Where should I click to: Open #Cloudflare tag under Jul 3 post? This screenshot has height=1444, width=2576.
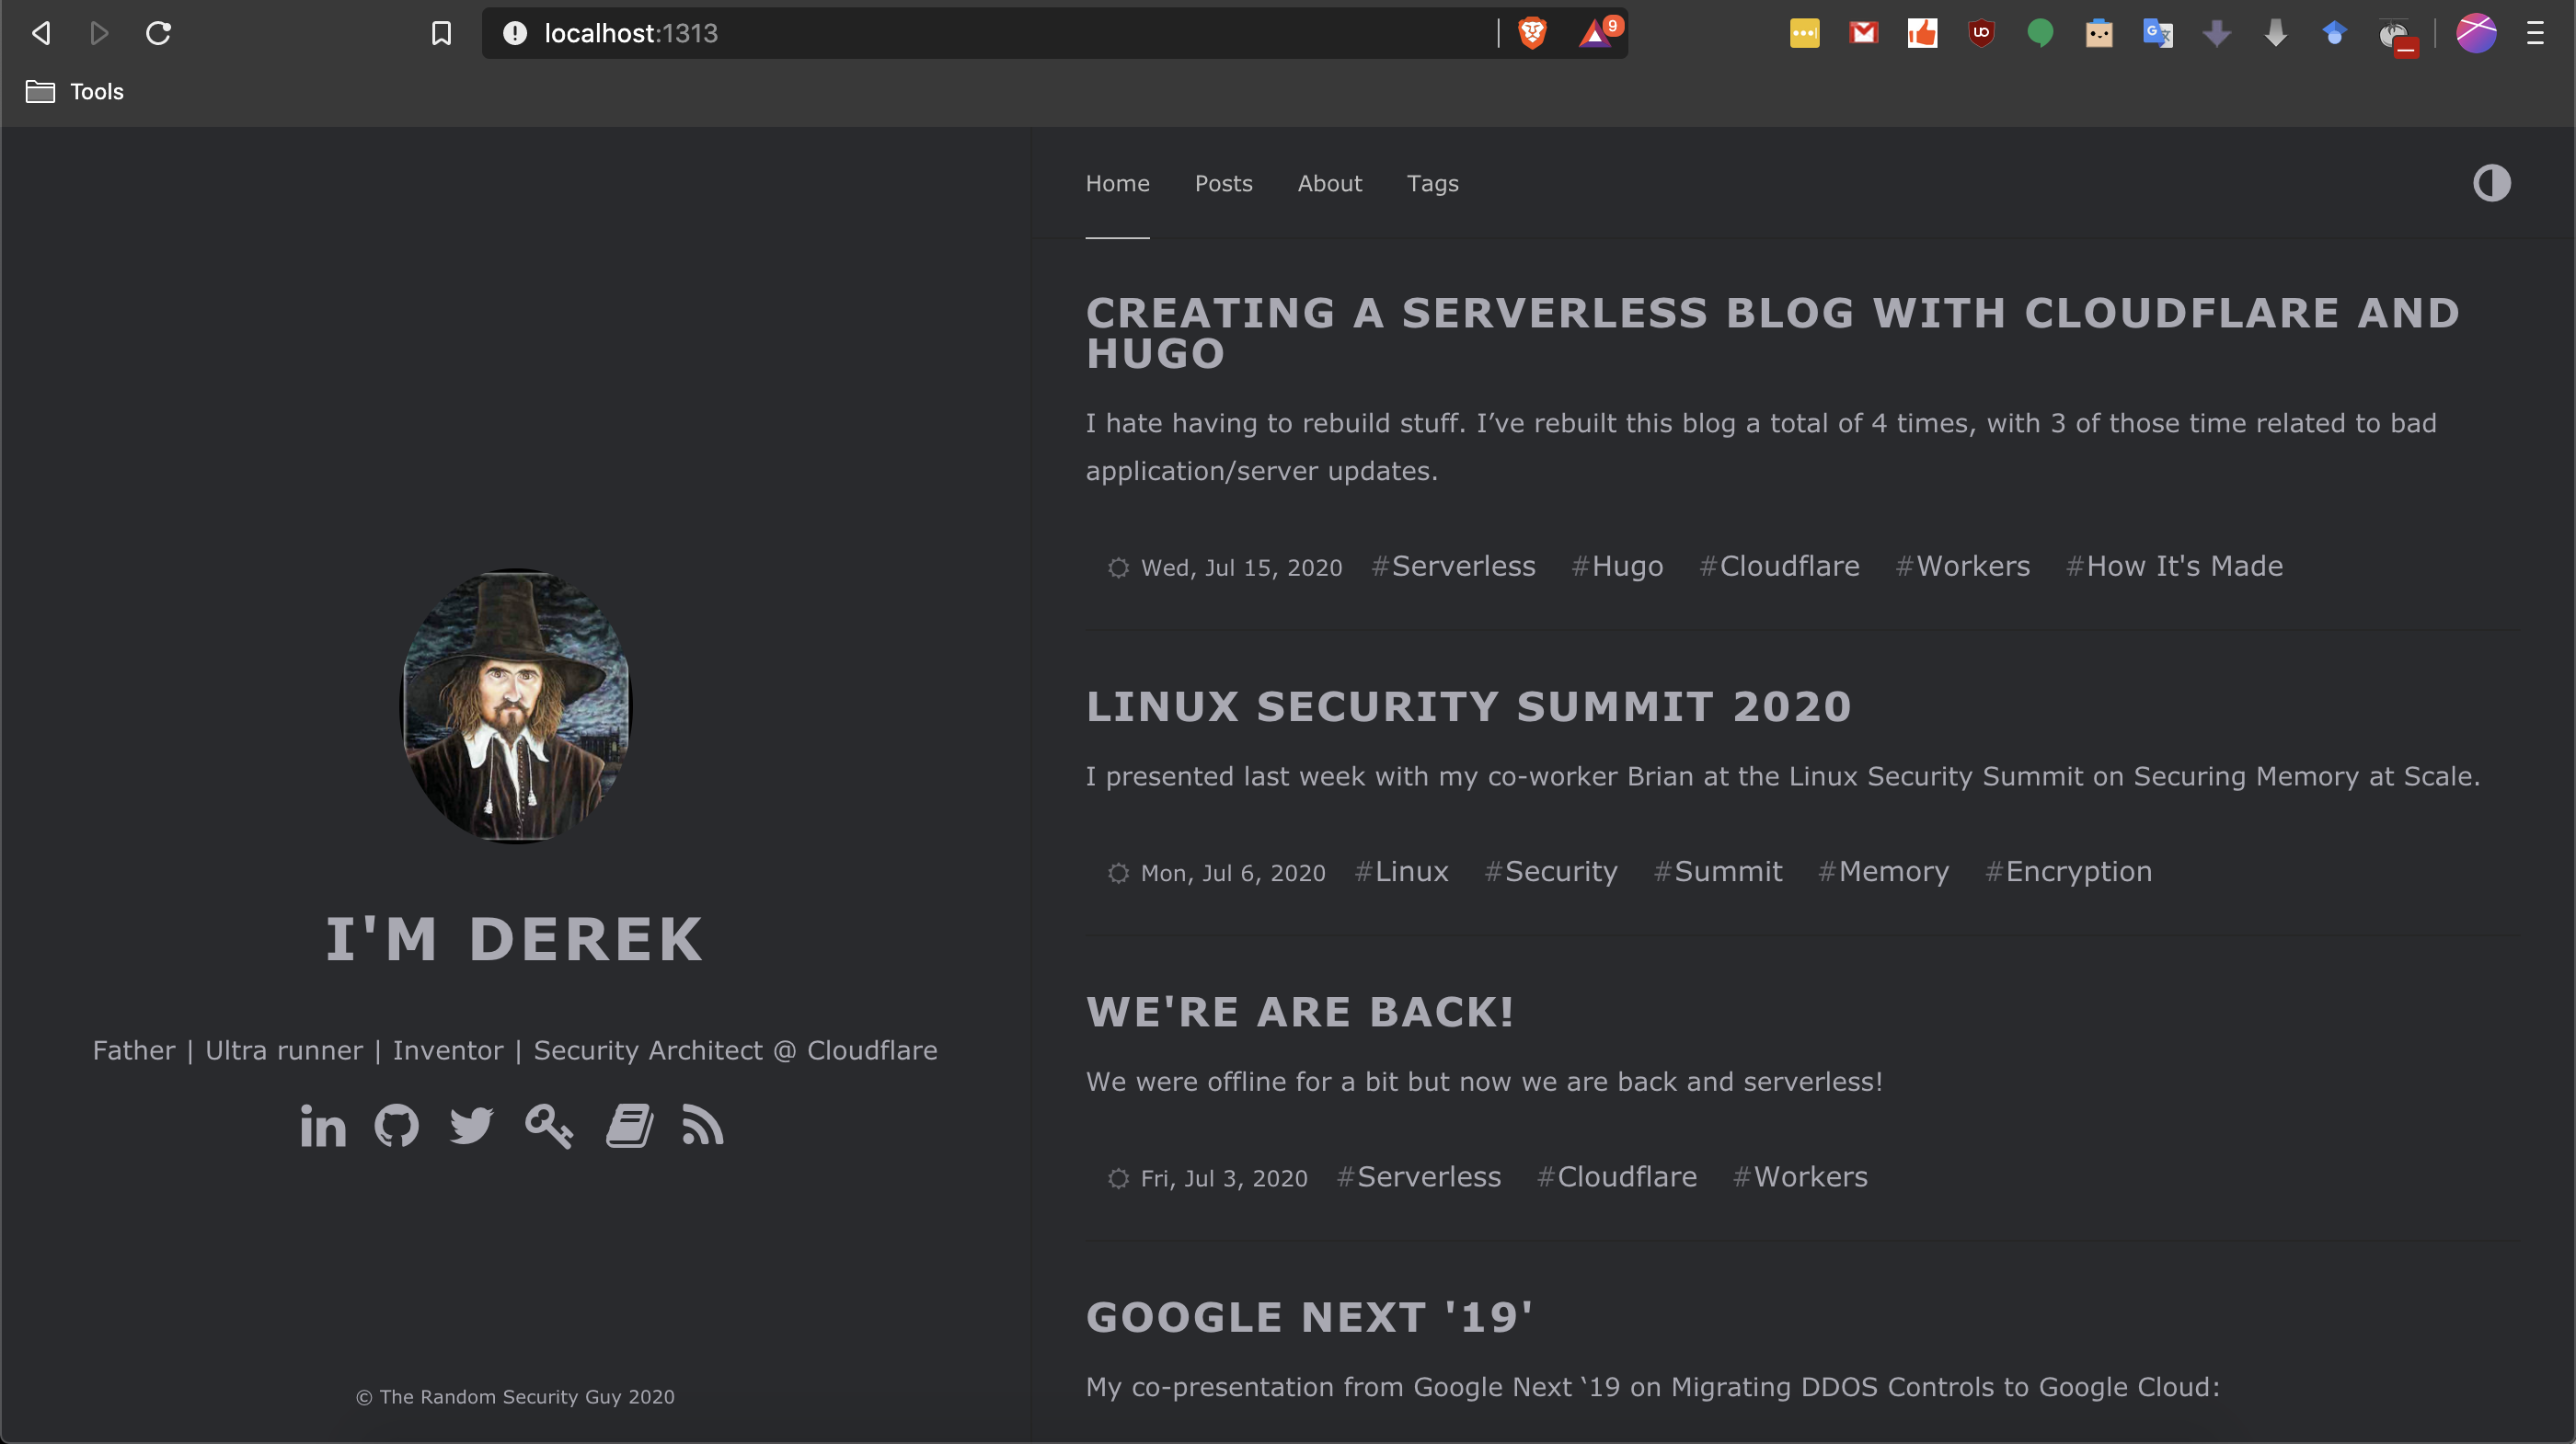(1616, 1177)
